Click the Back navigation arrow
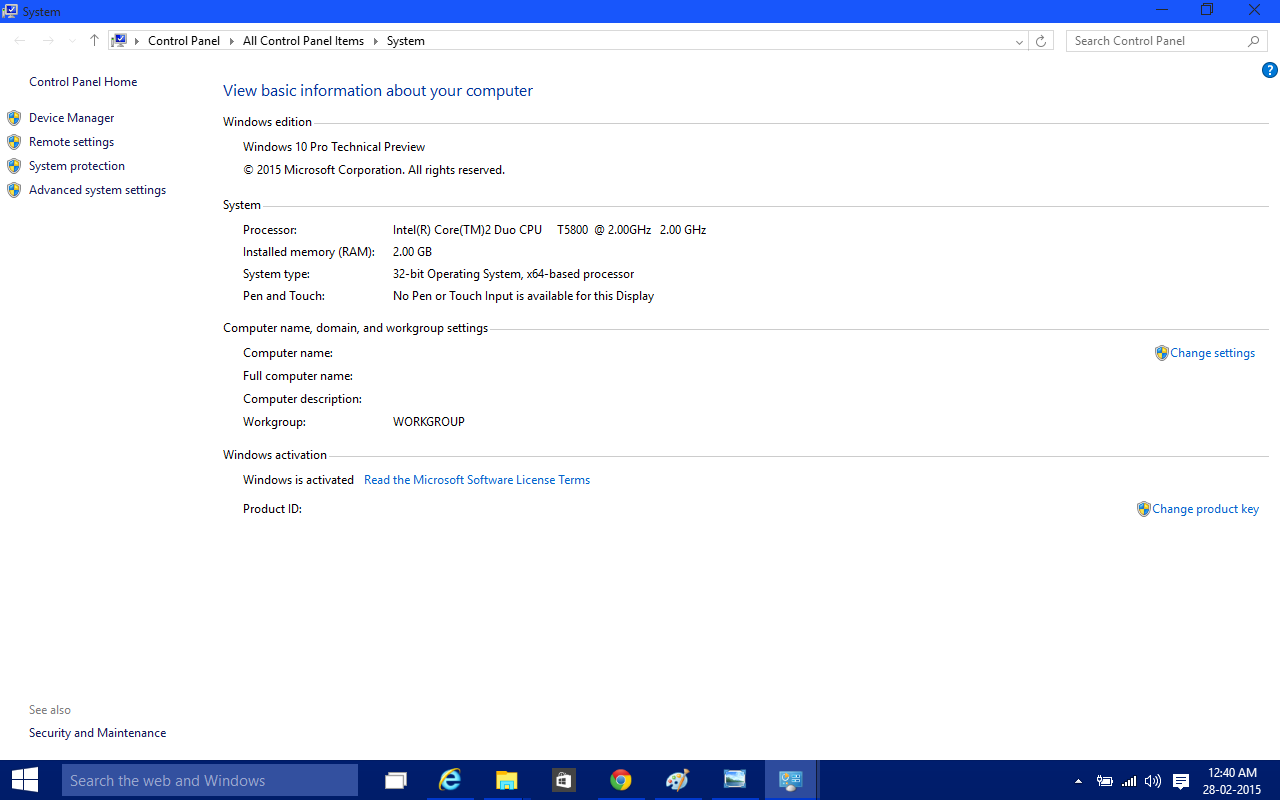1280x800 pixels. click(20, 41)
